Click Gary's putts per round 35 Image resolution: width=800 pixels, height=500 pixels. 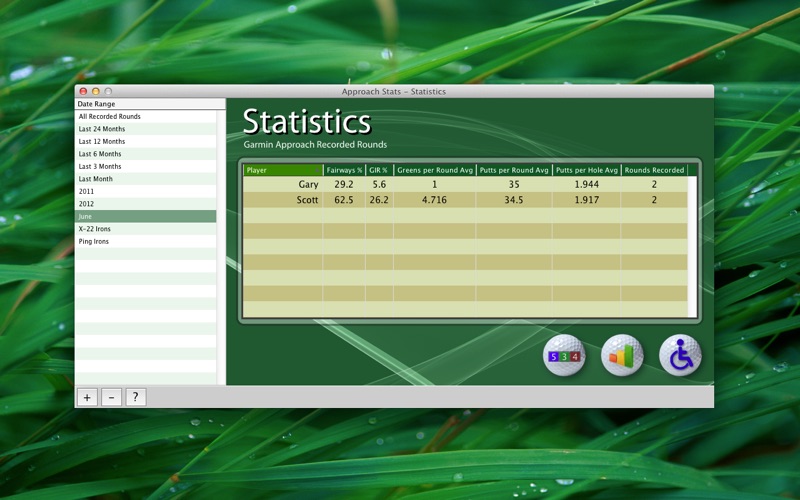point(514,184)
